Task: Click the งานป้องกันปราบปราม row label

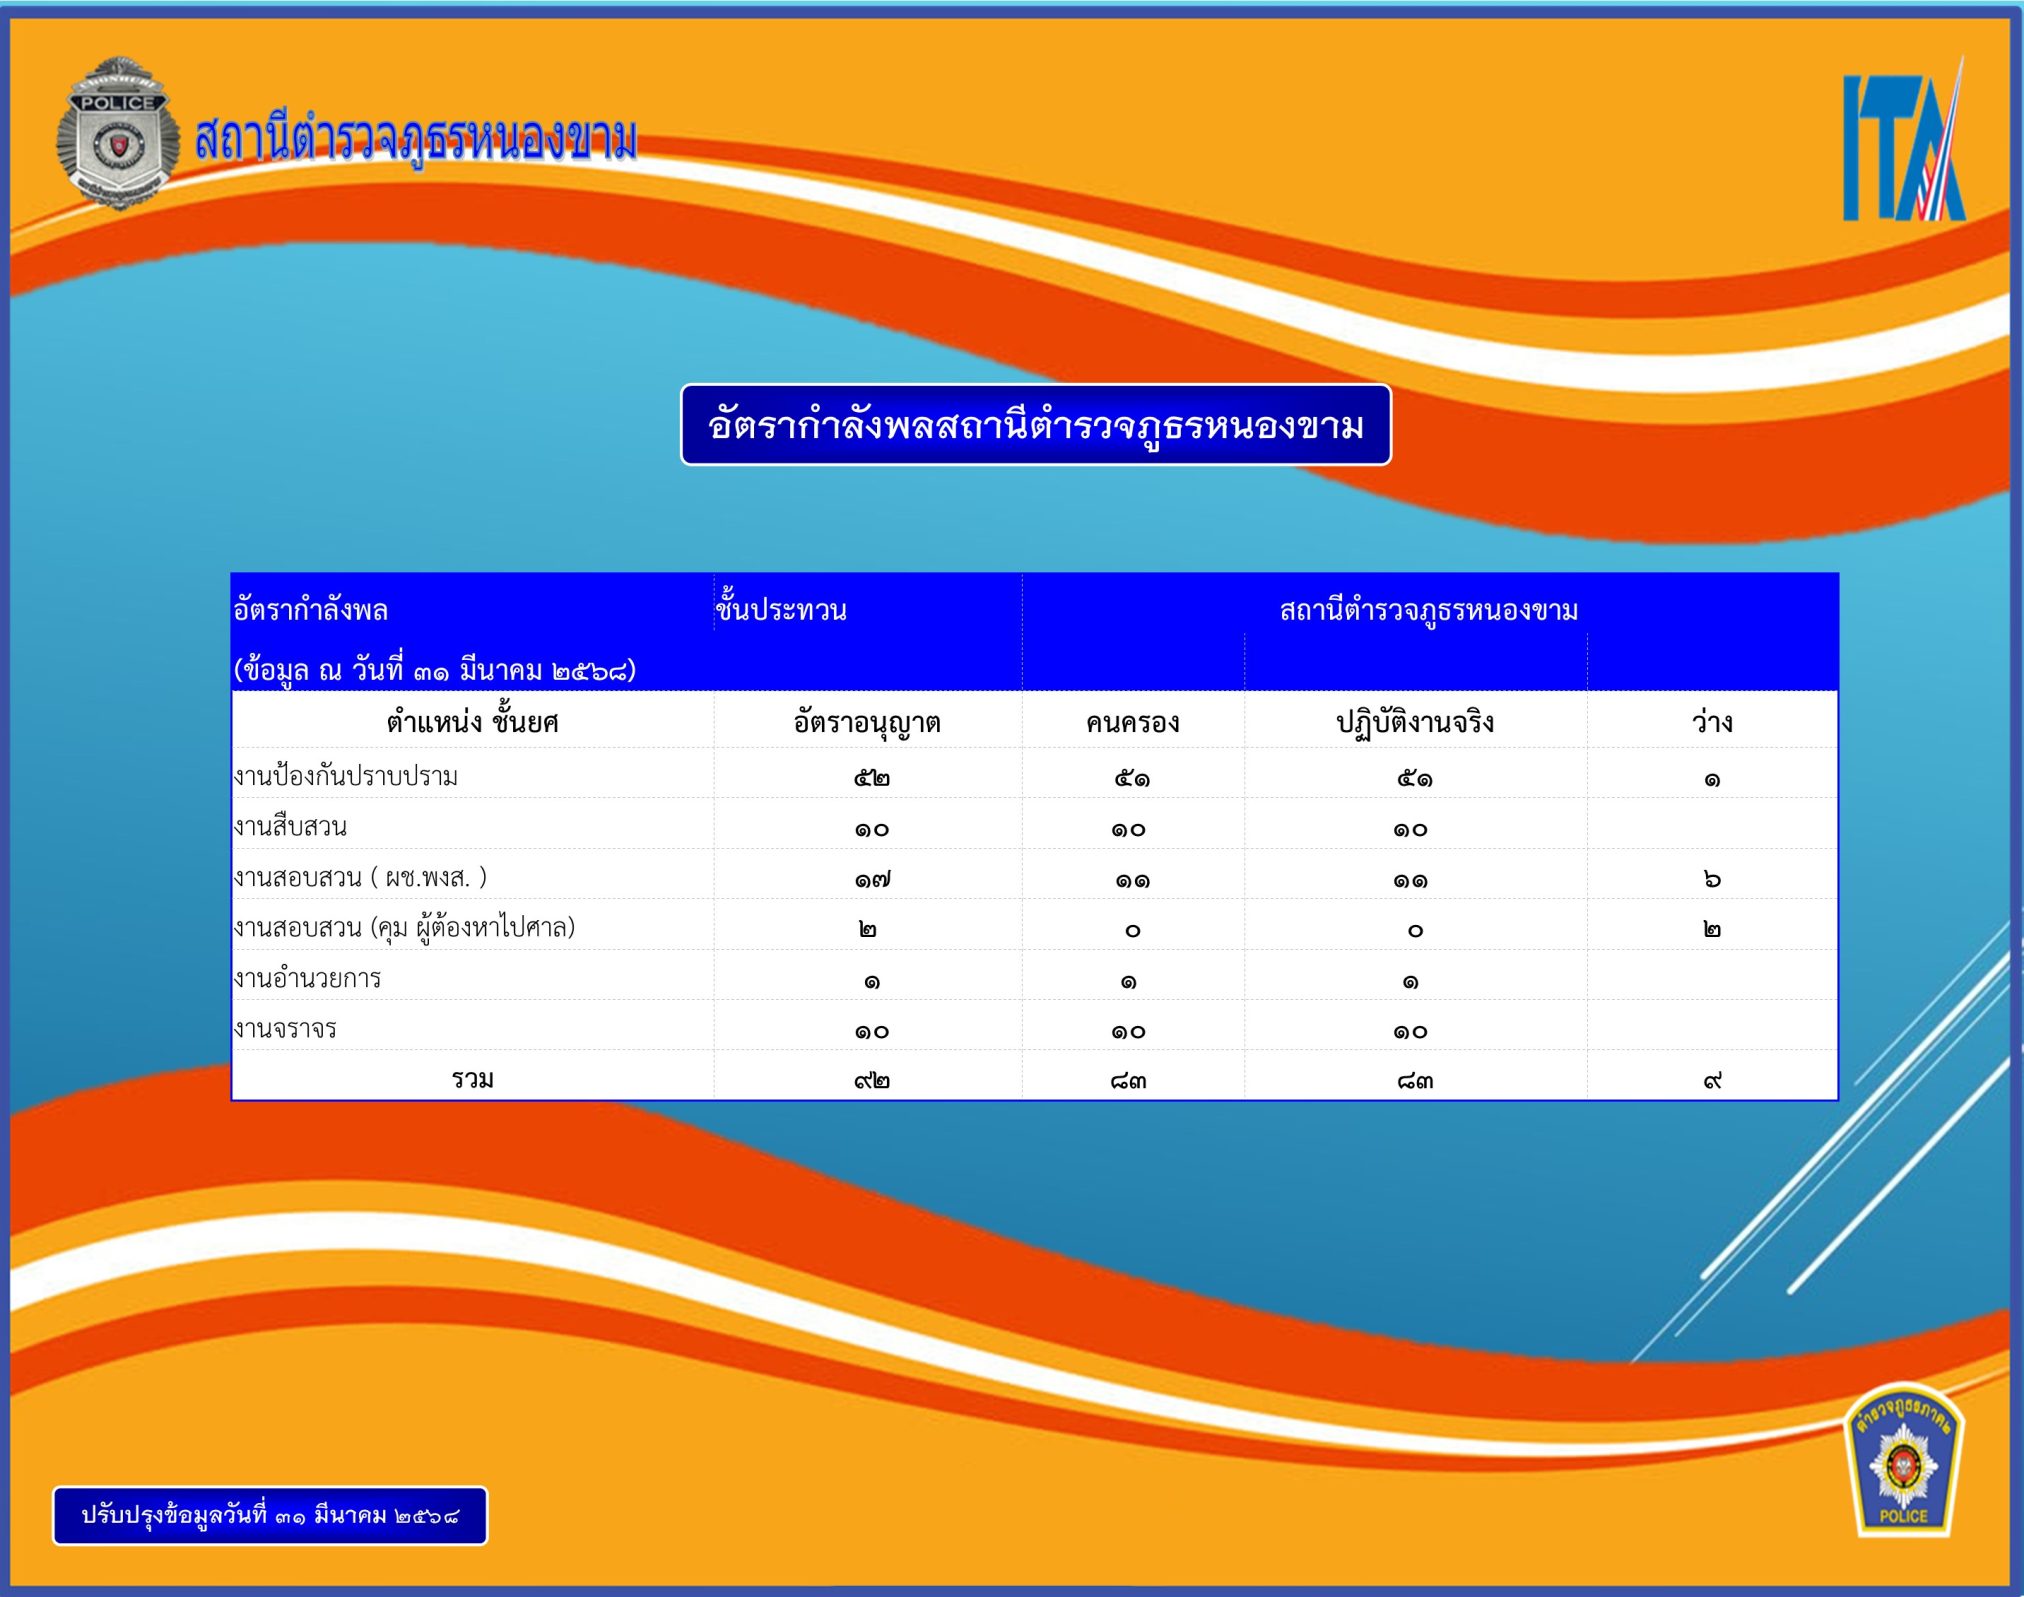Action: pyautogui.click(x=346, y=776)
